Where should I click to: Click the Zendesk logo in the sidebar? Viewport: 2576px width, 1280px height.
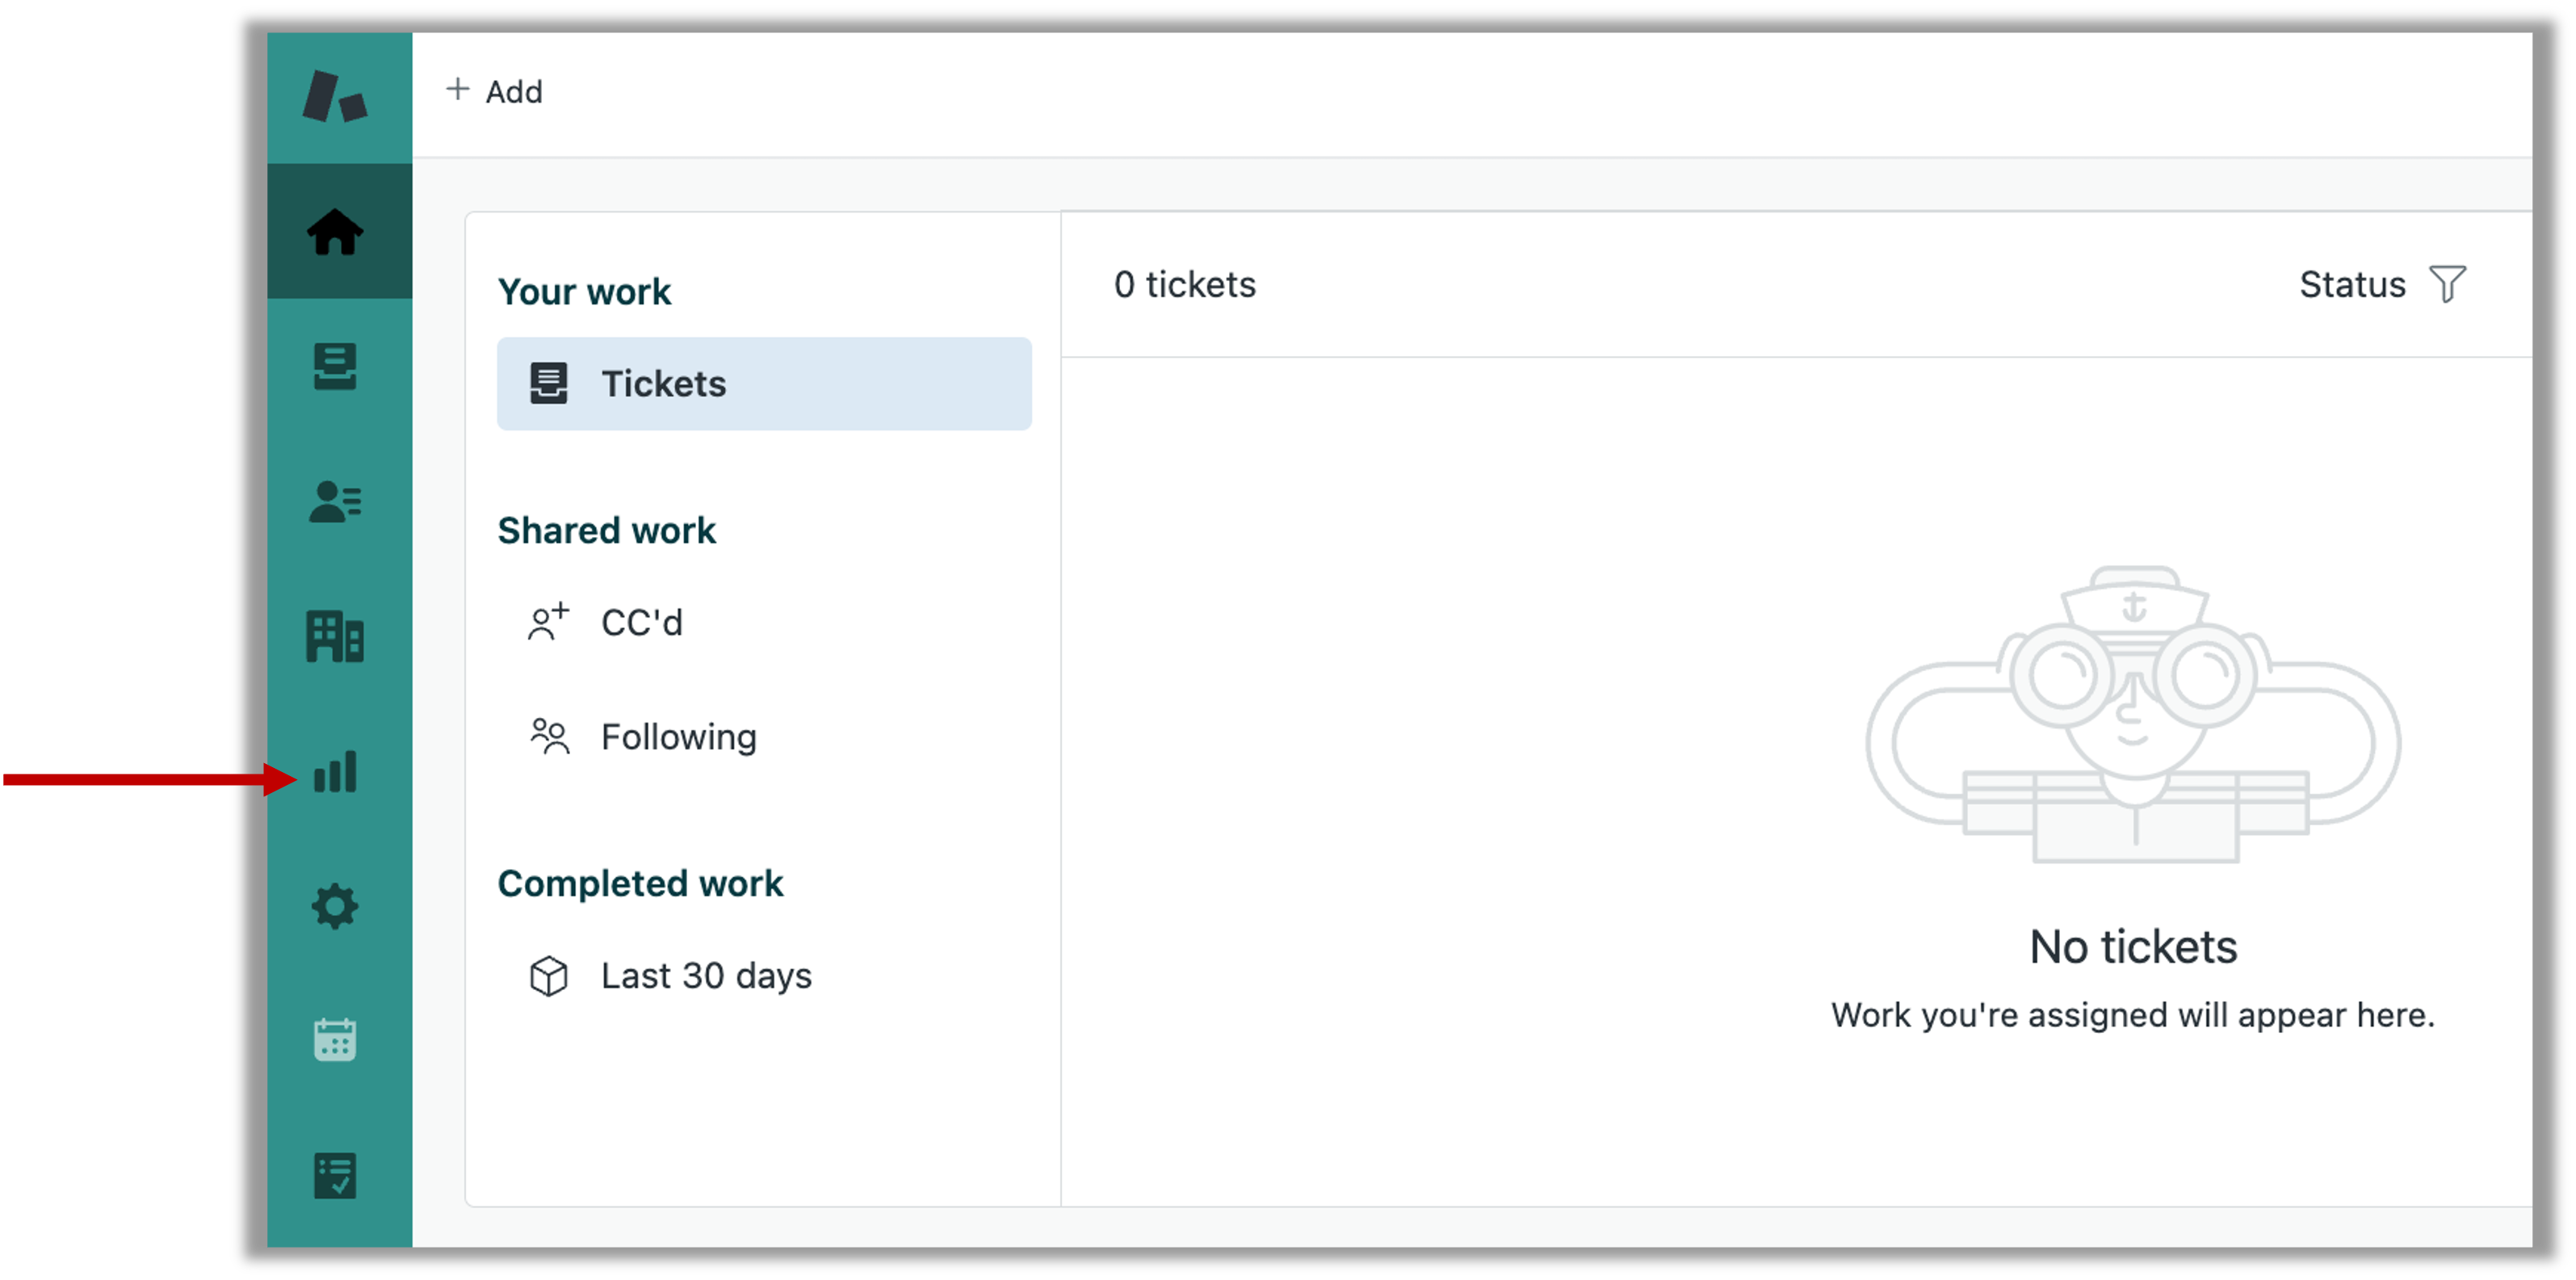pyautogui.click(x=335, y=96)
